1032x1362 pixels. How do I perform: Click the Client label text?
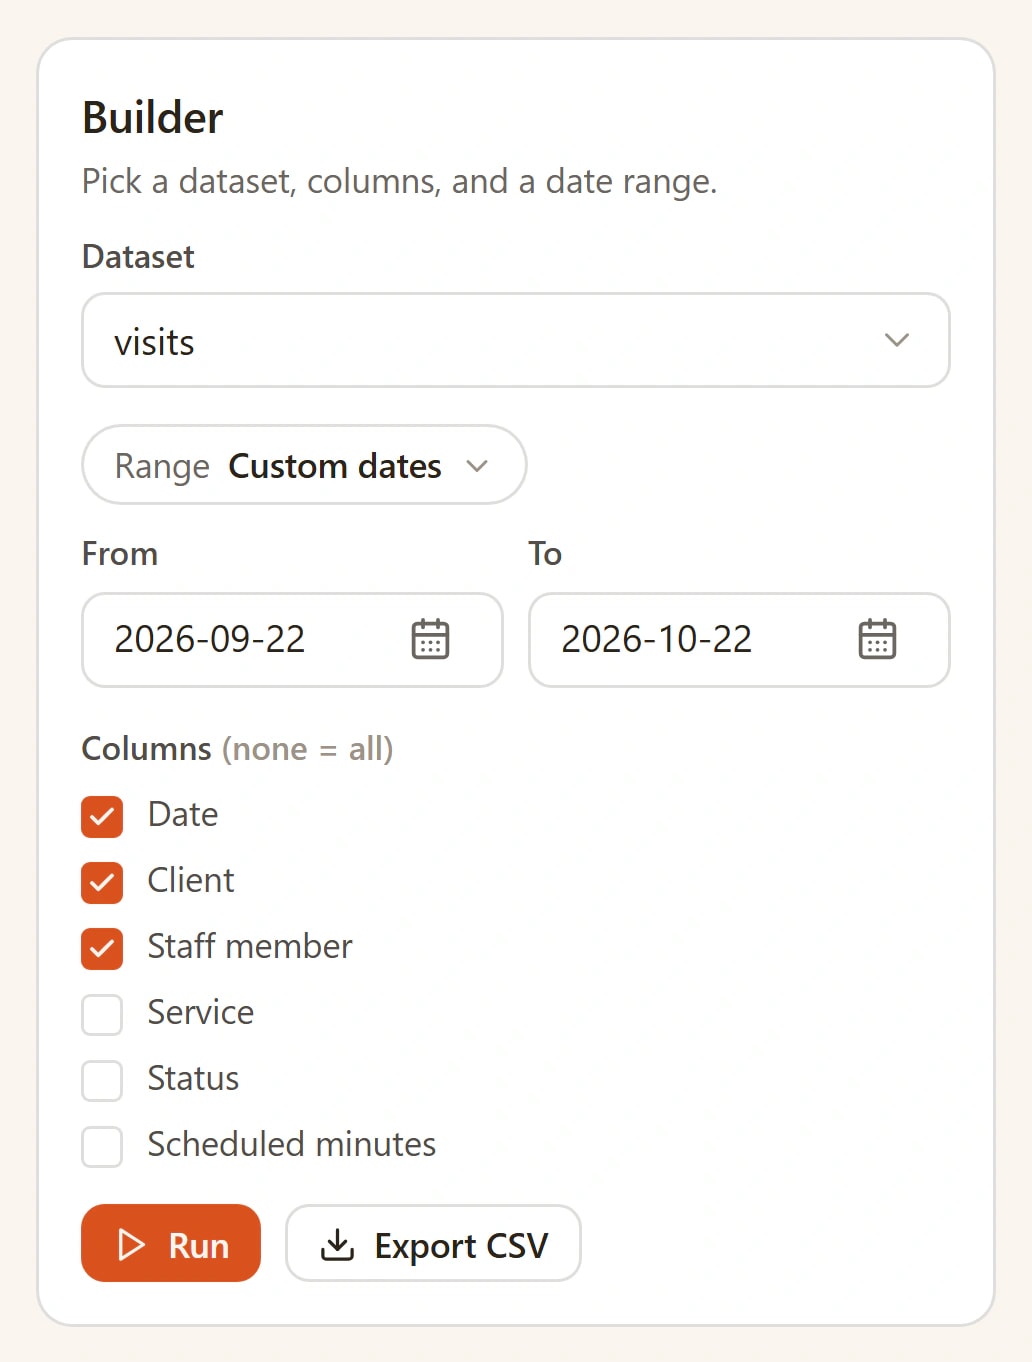[191, 880]
